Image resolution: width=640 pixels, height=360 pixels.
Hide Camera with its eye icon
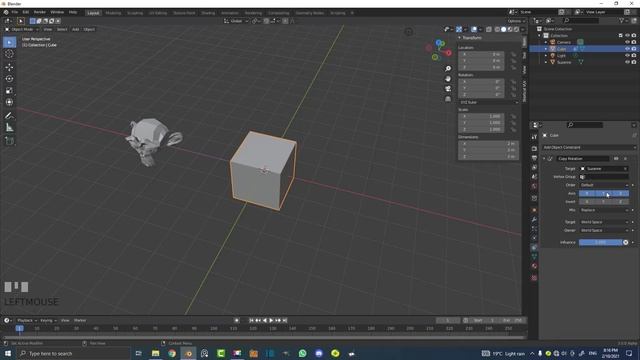[627, 42]
